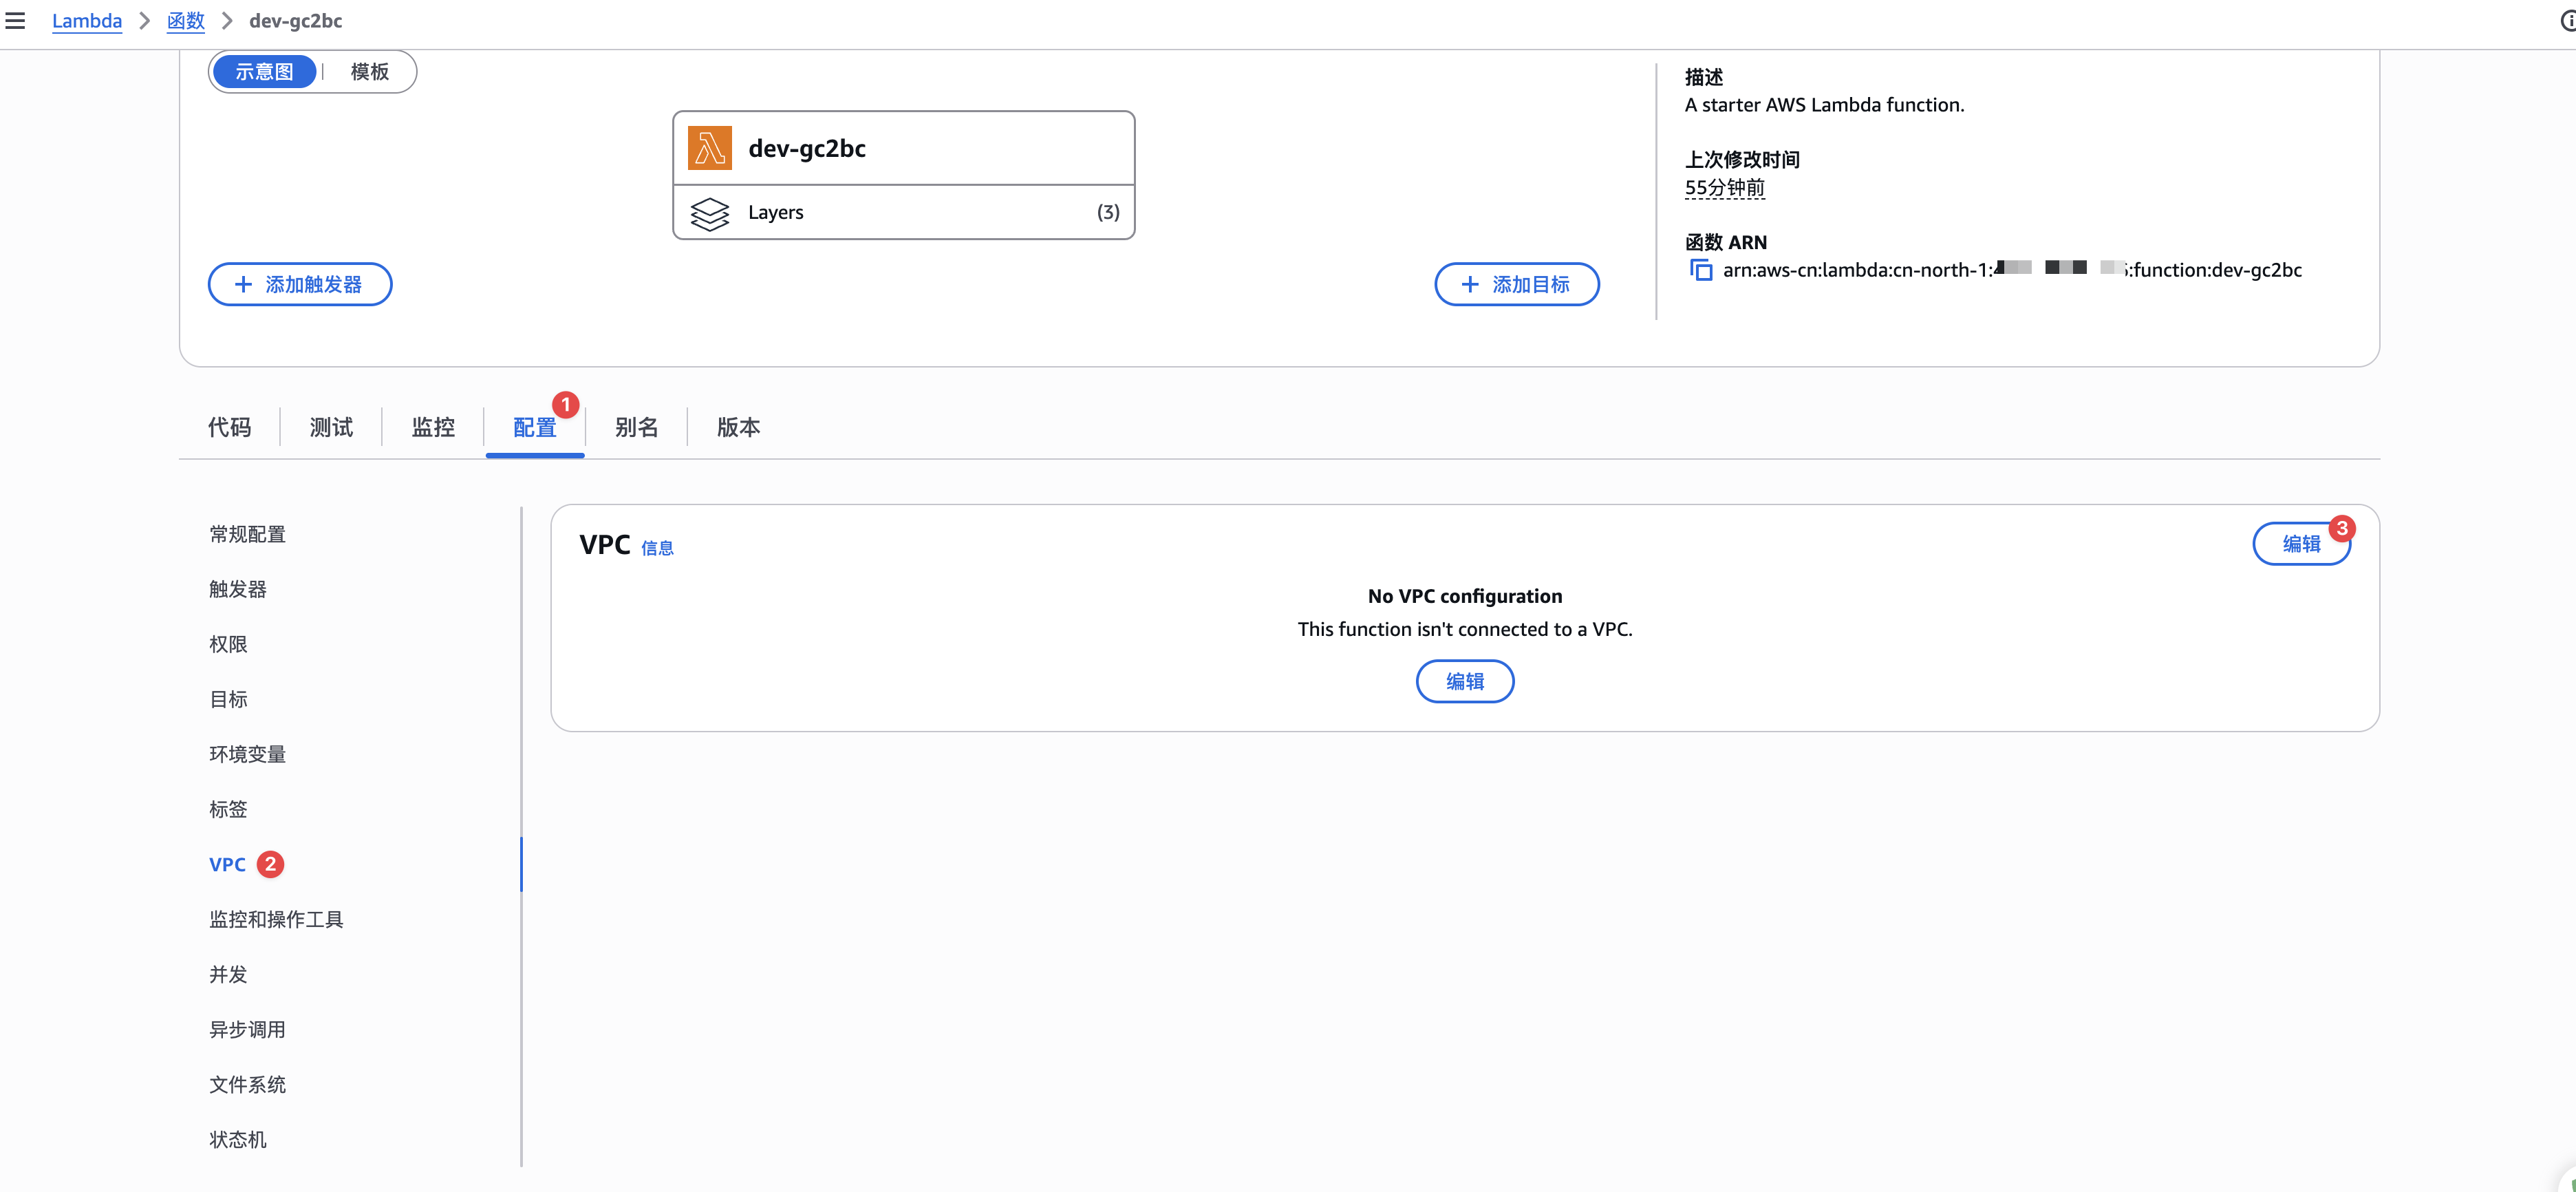Click the Lambda breadcrumb link
The image size is (2576, 1192).
[x=86, y=20]
